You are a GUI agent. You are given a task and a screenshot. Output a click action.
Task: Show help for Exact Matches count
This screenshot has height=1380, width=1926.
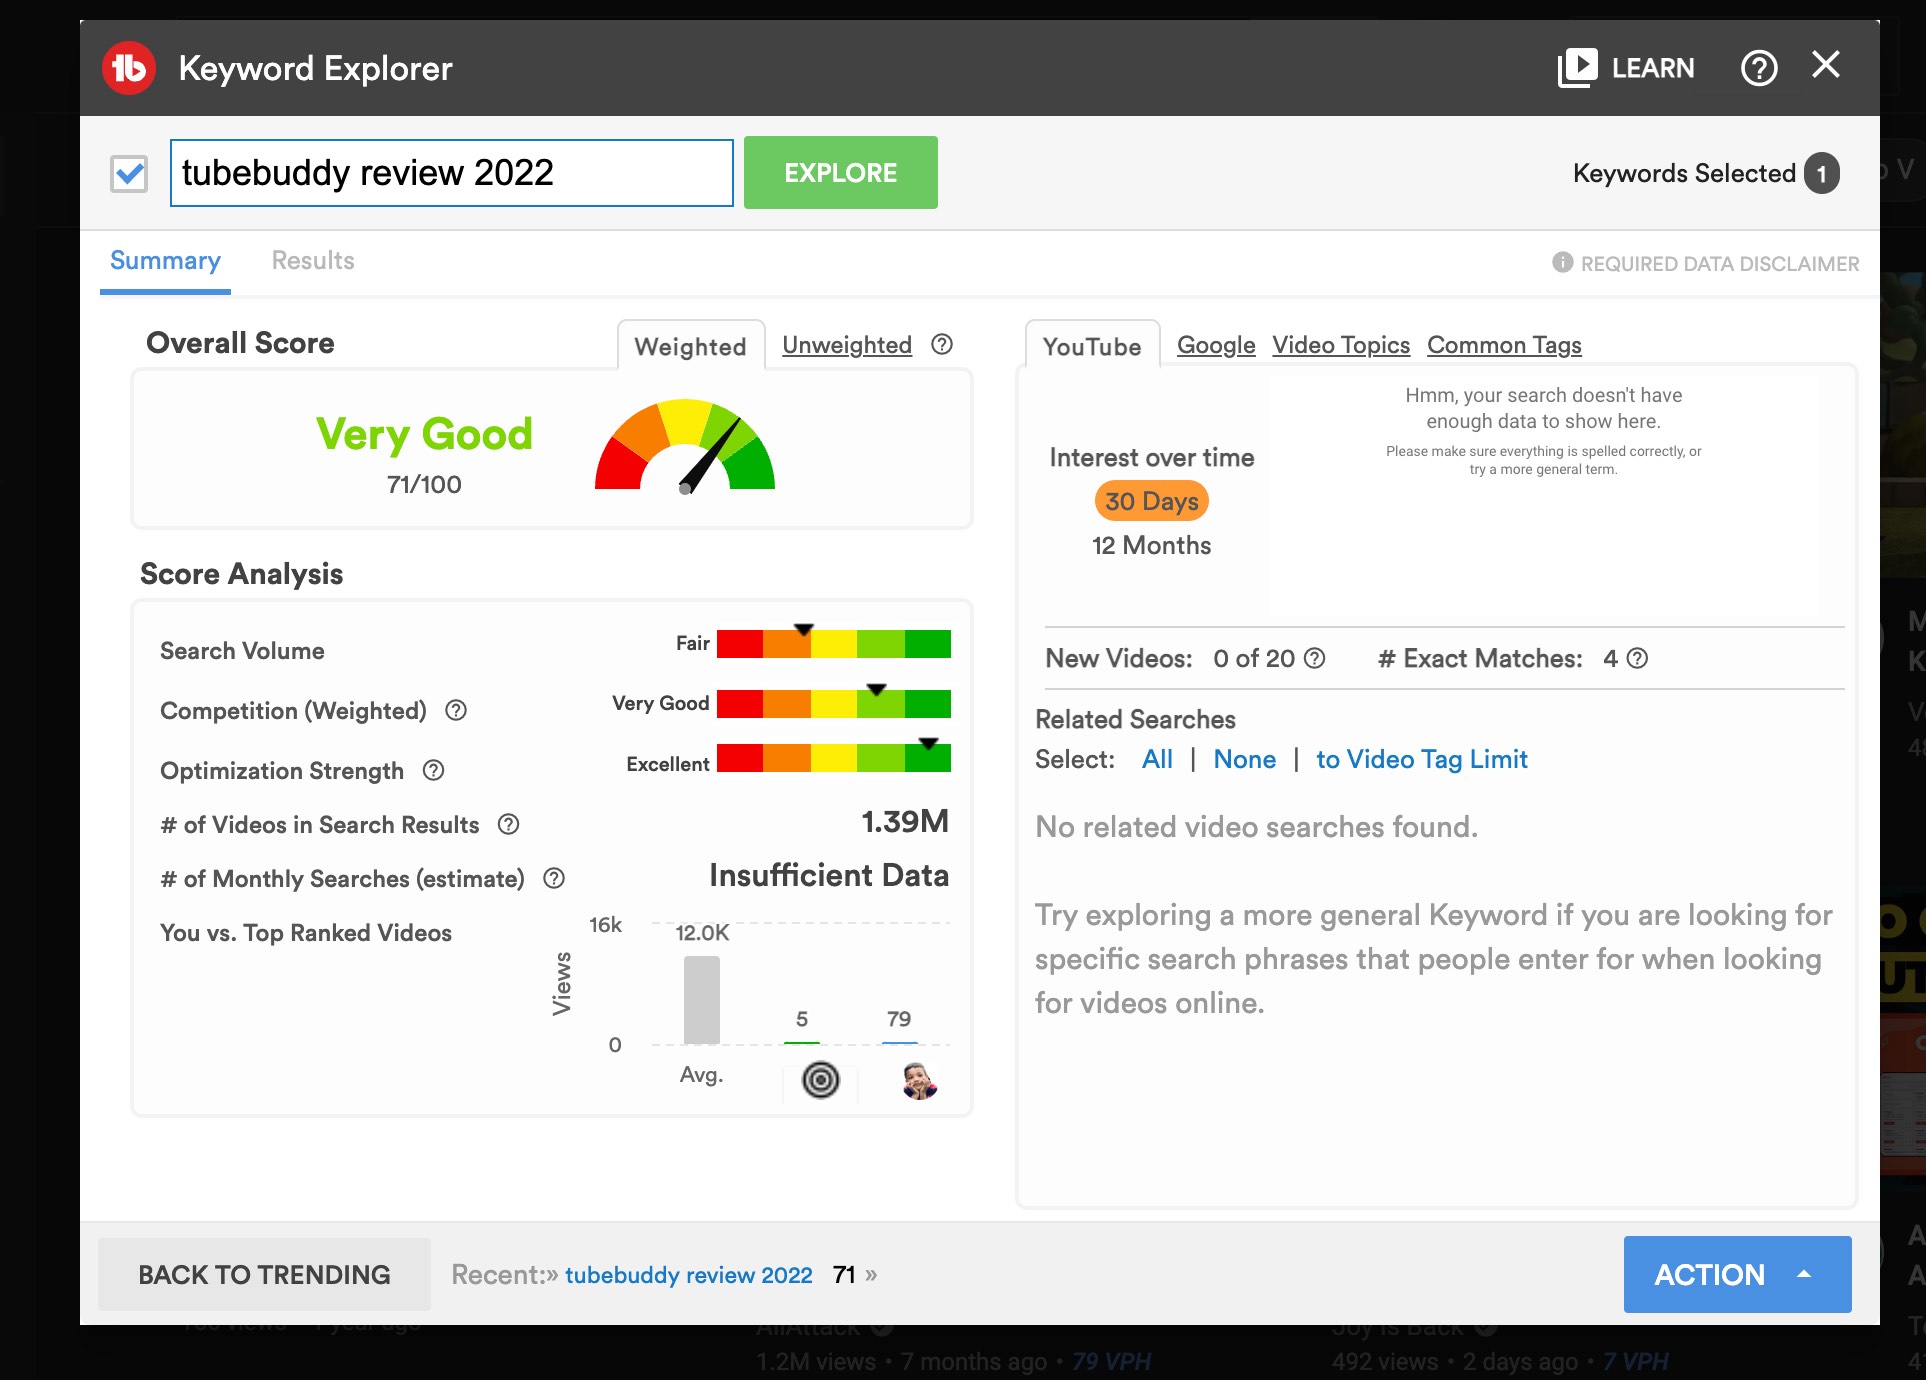1638,658
